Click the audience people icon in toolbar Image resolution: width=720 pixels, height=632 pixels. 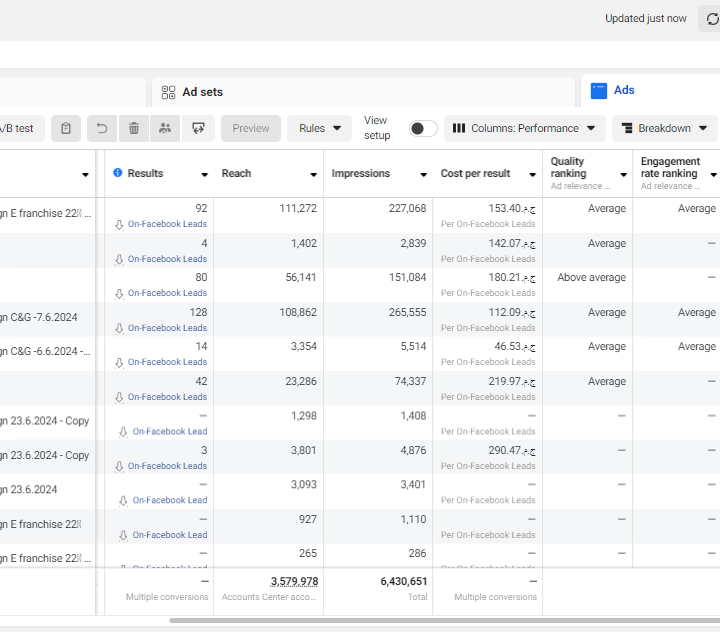165,128
